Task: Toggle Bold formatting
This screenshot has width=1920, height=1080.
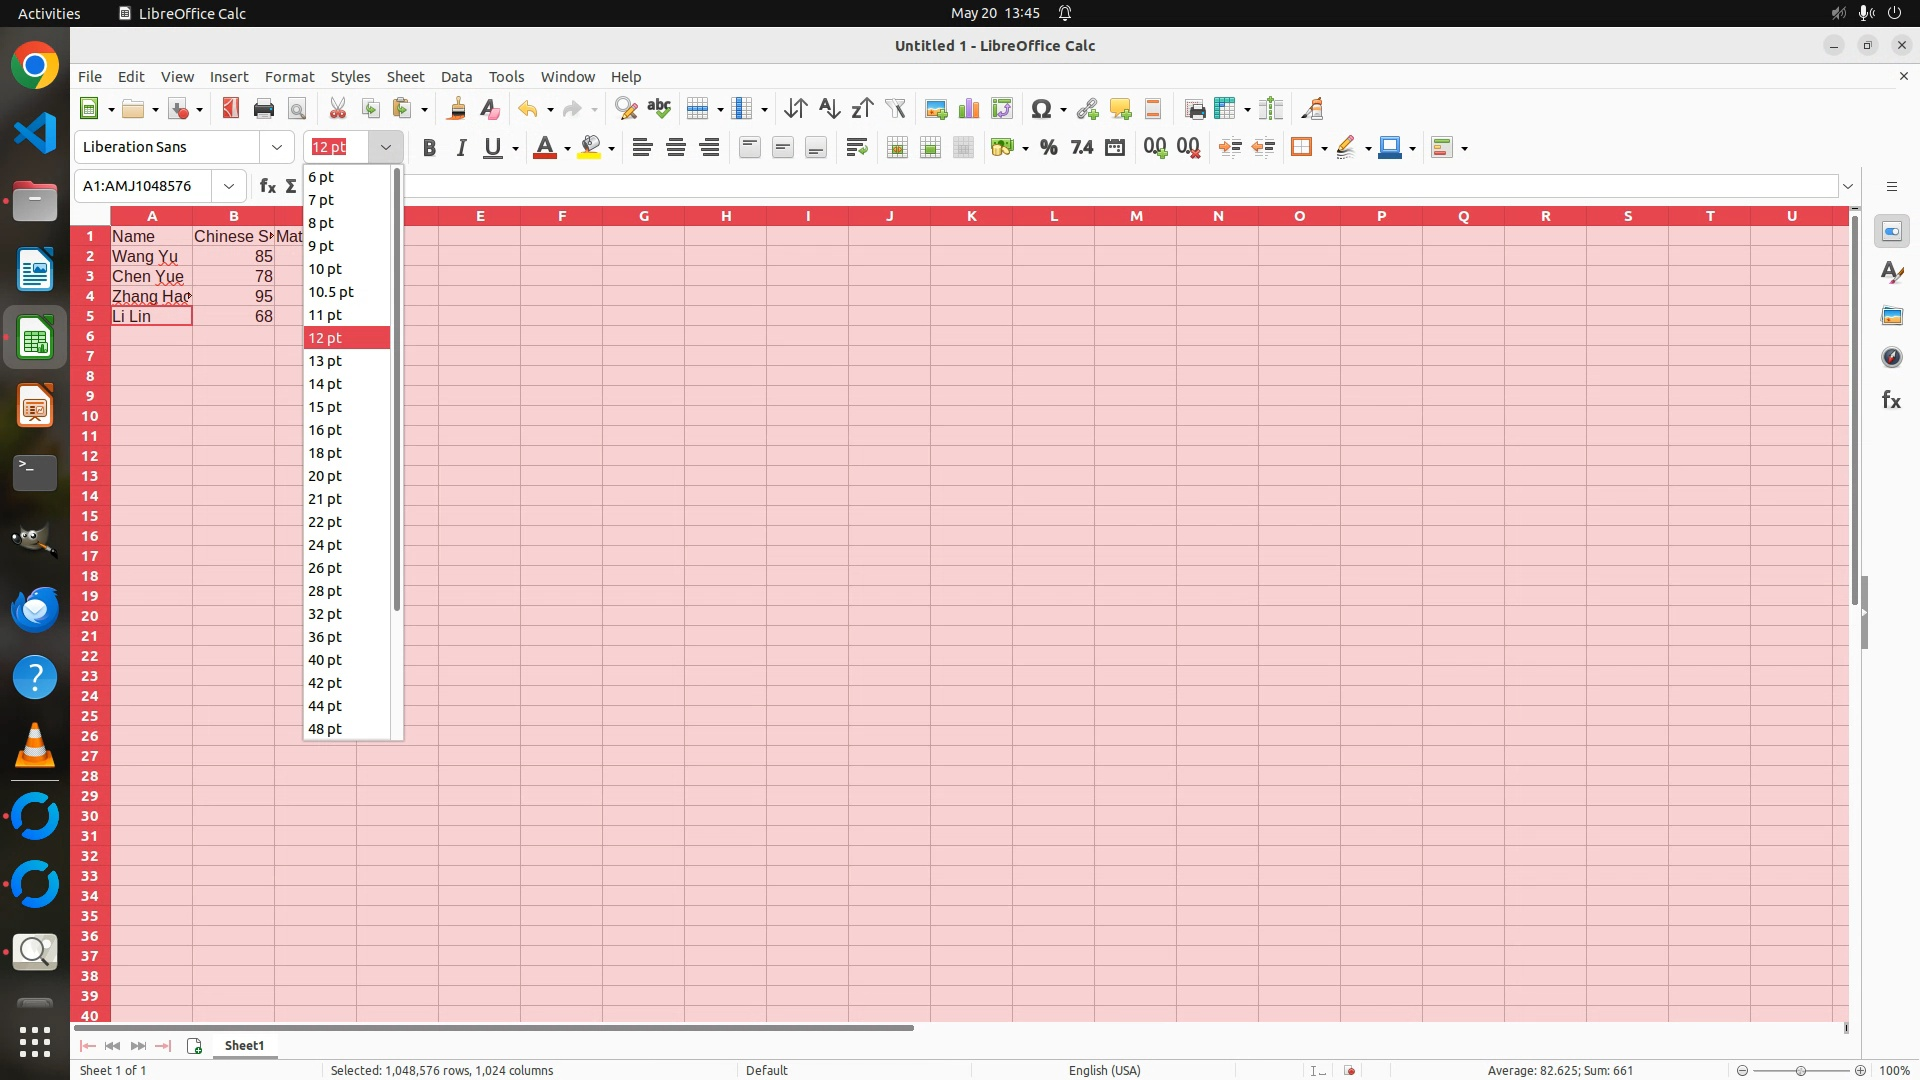Action: click(x=429, y=147)
